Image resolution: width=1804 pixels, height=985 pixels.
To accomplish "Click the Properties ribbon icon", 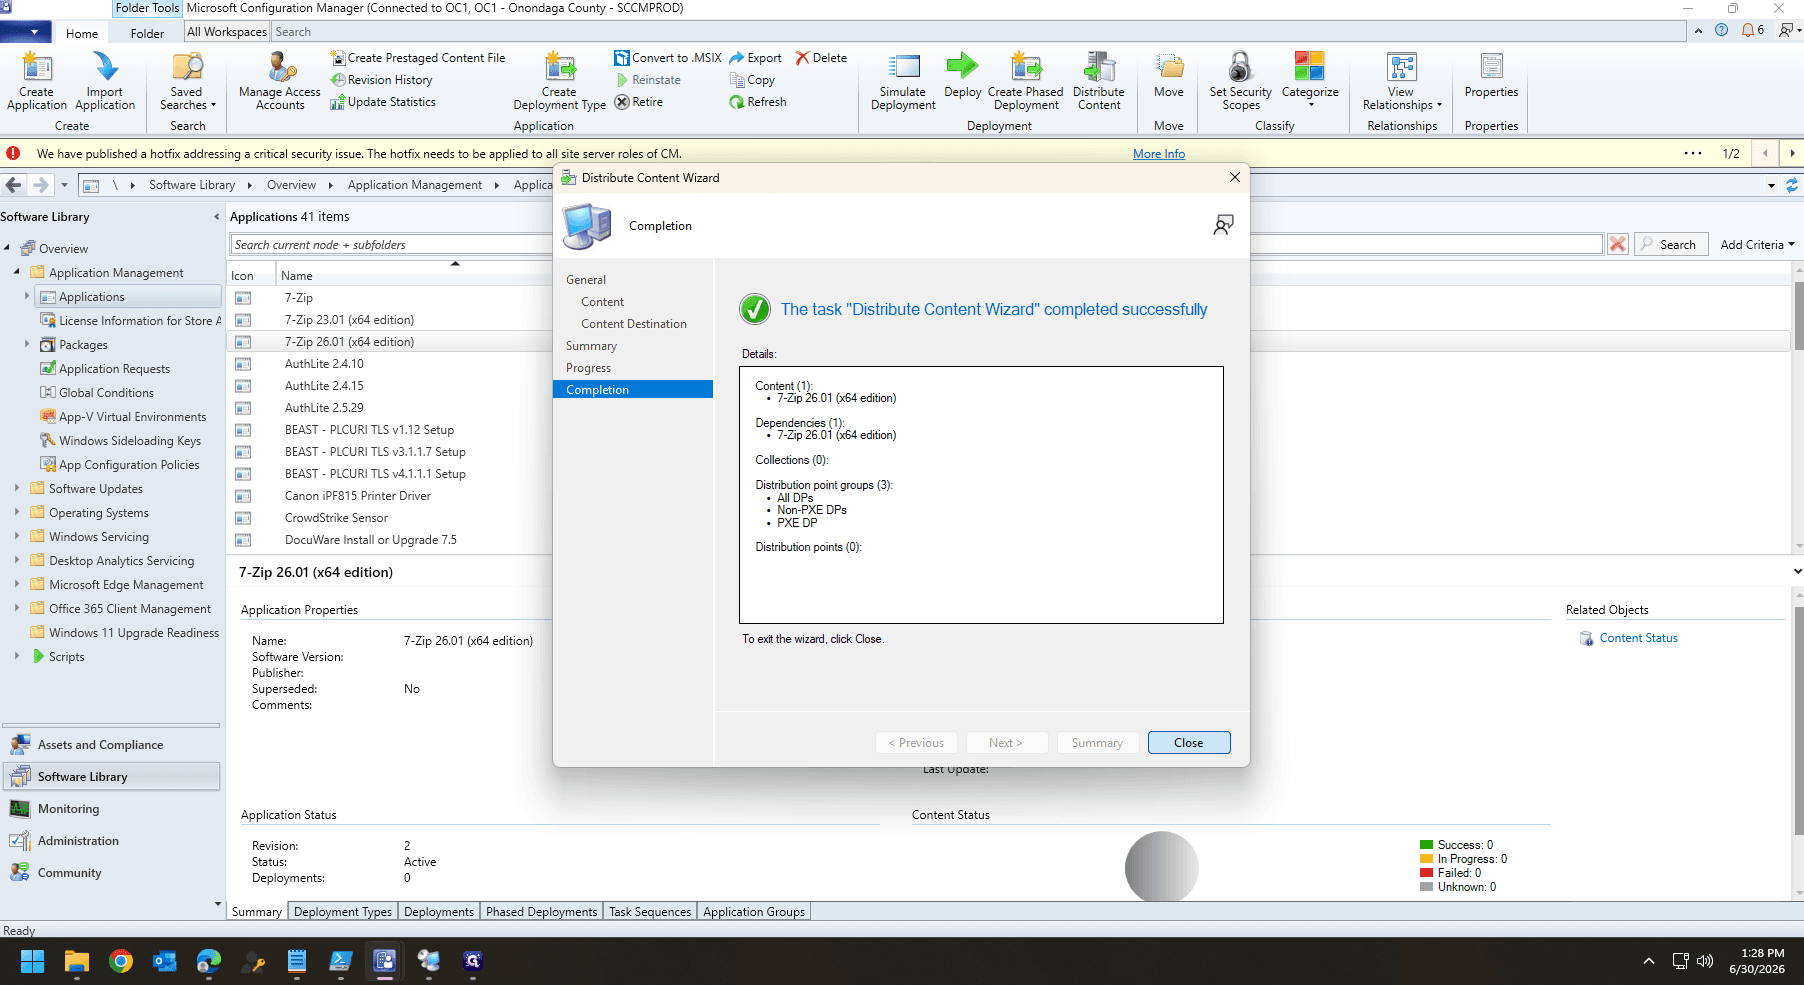I will [x=1491, y=75].
